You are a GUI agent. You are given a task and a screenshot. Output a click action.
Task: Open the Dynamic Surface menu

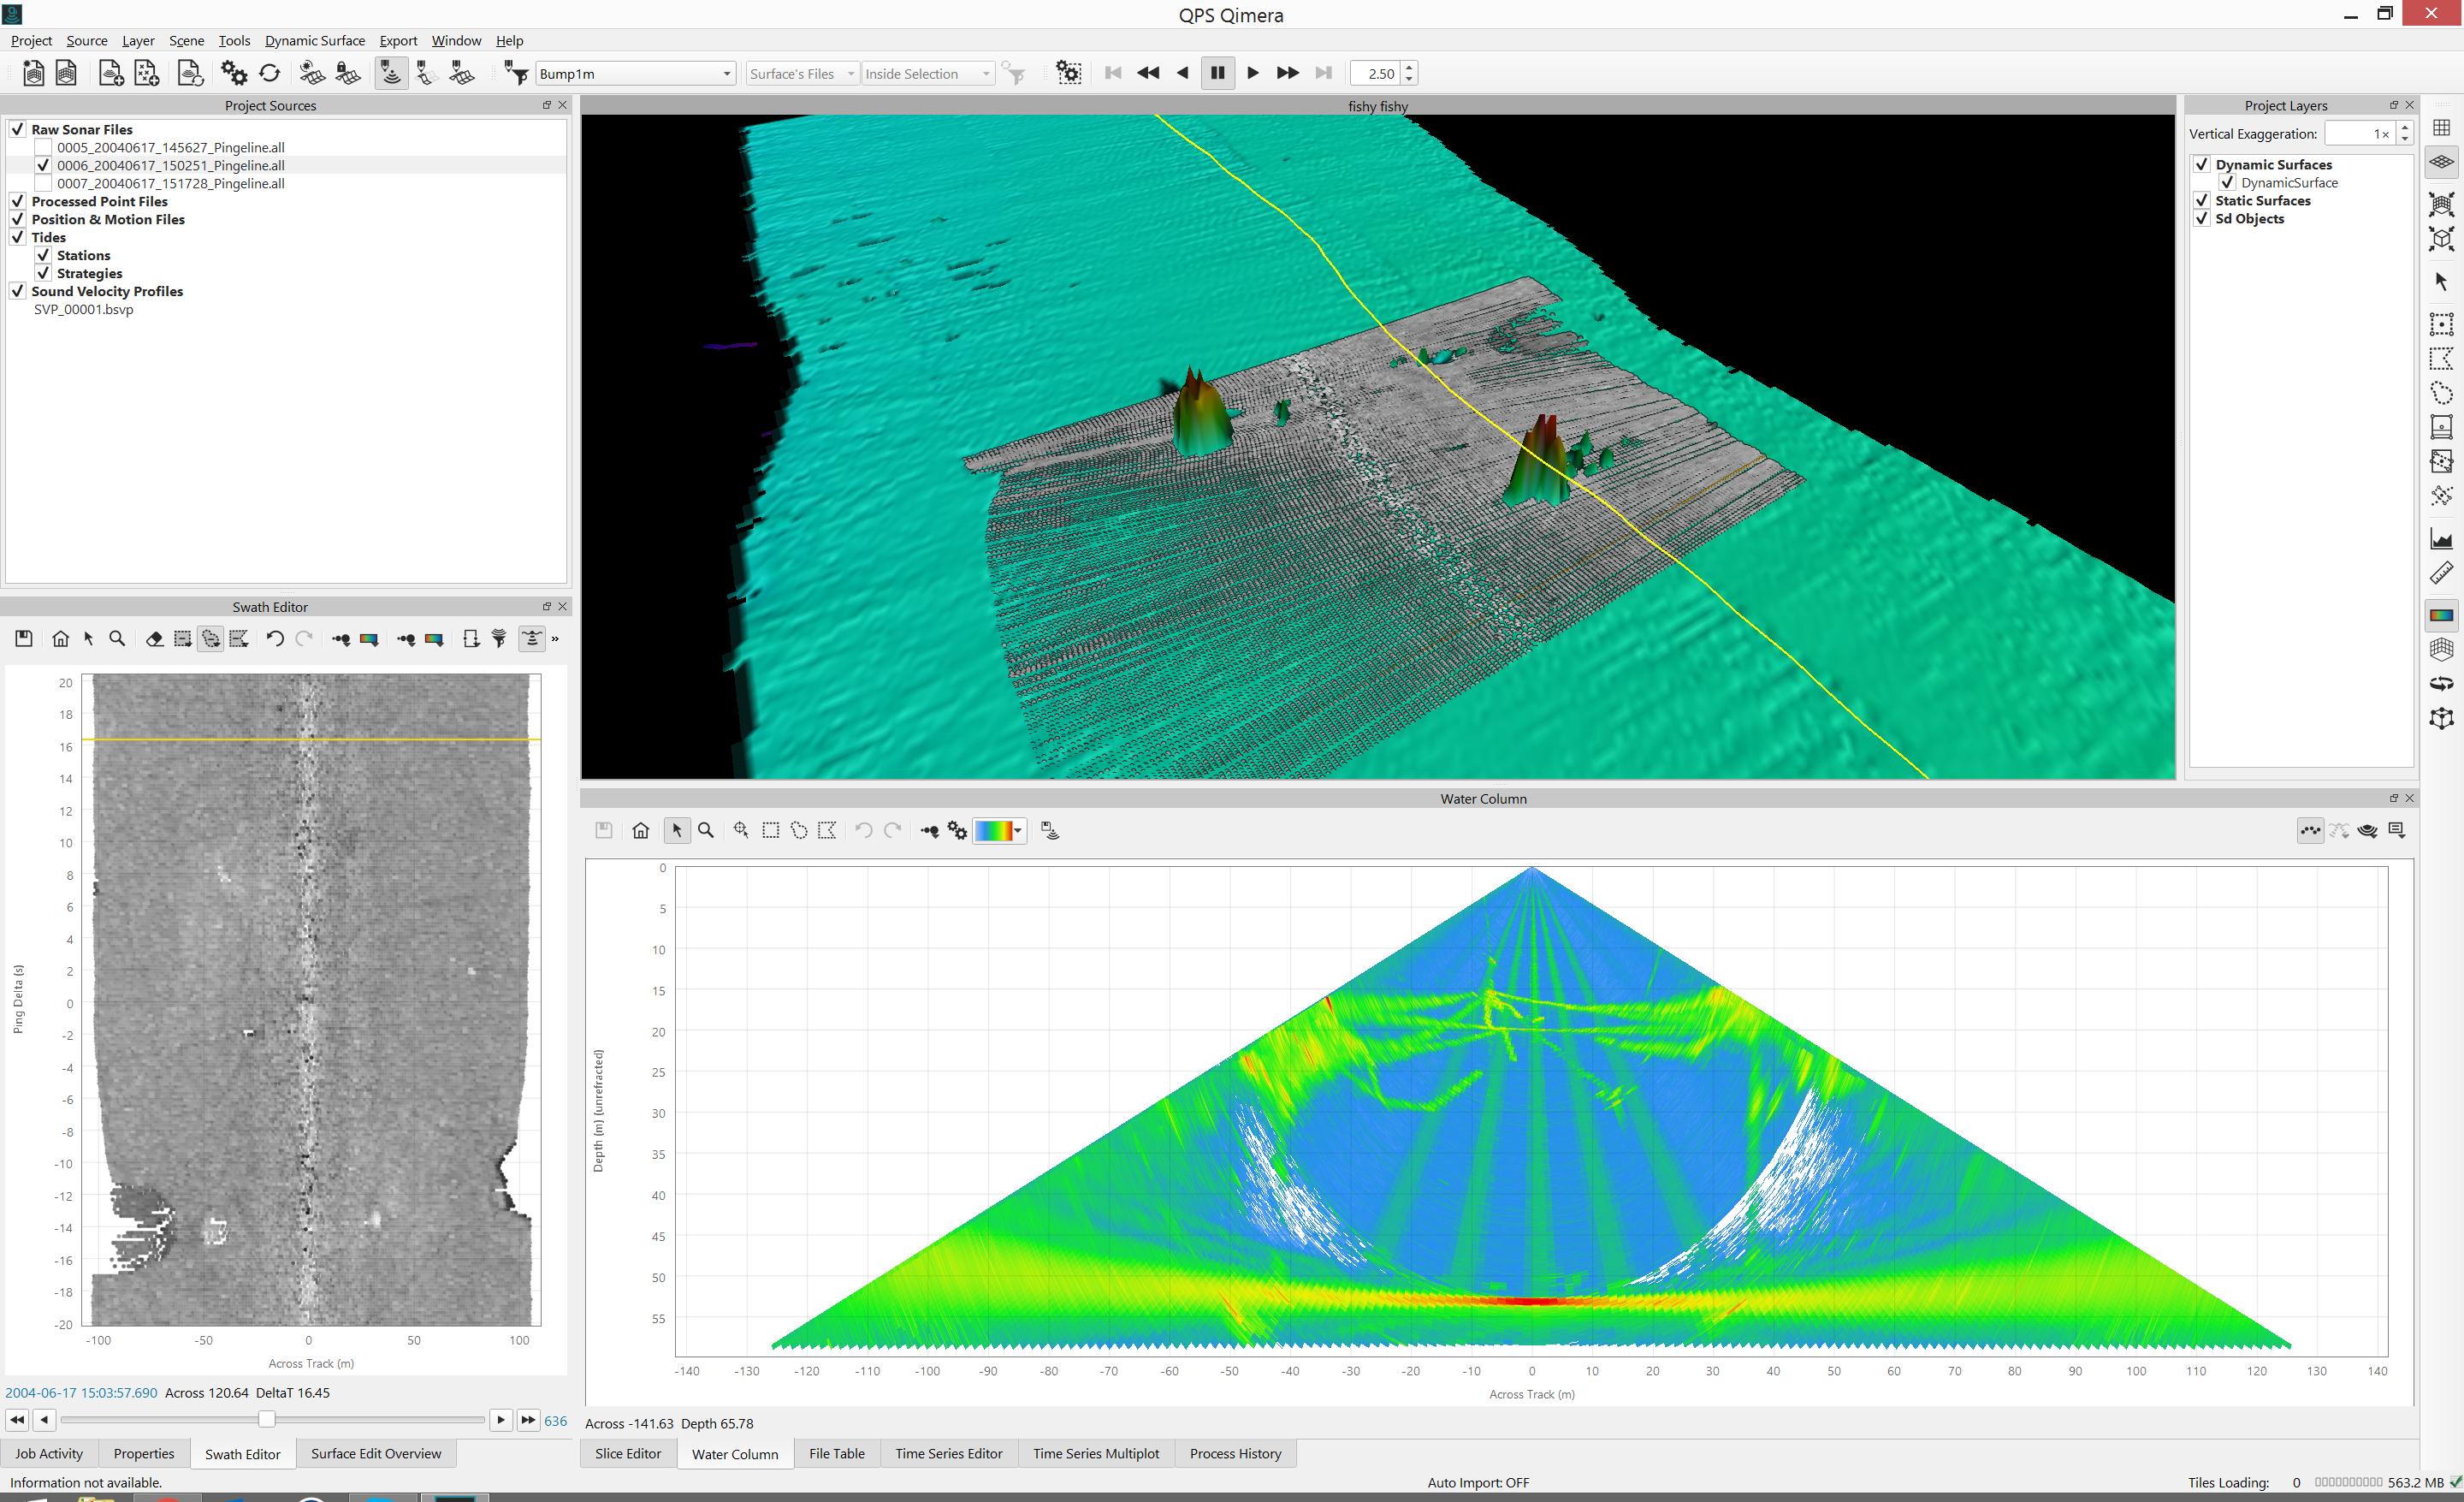click(x=314, y=40)
